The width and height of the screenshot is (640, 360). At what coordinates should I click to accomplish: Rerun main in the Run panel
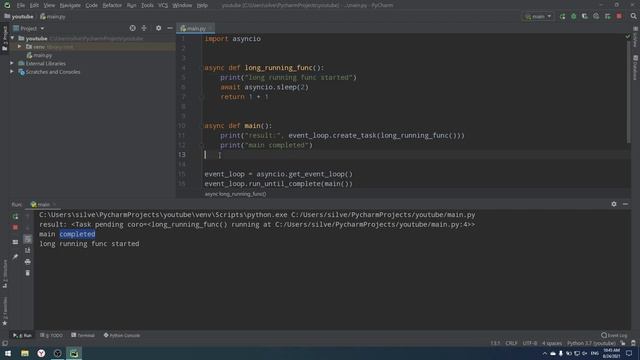(x=15, y=216)
